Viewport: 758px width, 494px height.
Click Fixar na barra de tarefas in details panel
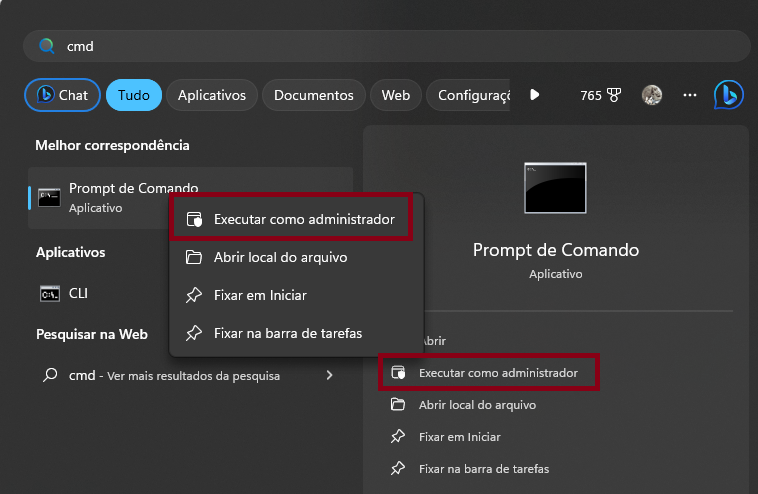(484, 468)
